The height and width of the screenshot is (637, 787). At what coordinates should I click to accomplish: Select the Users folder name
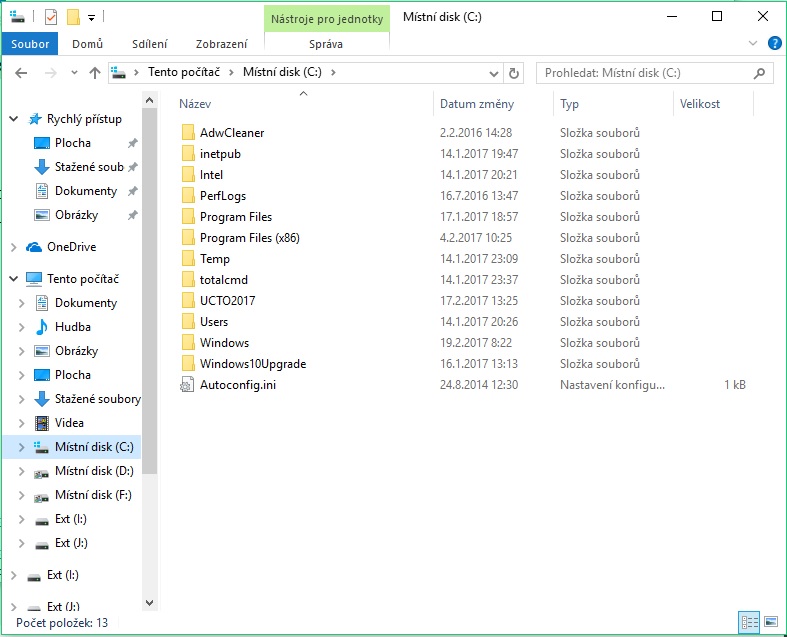coord(214,322)
